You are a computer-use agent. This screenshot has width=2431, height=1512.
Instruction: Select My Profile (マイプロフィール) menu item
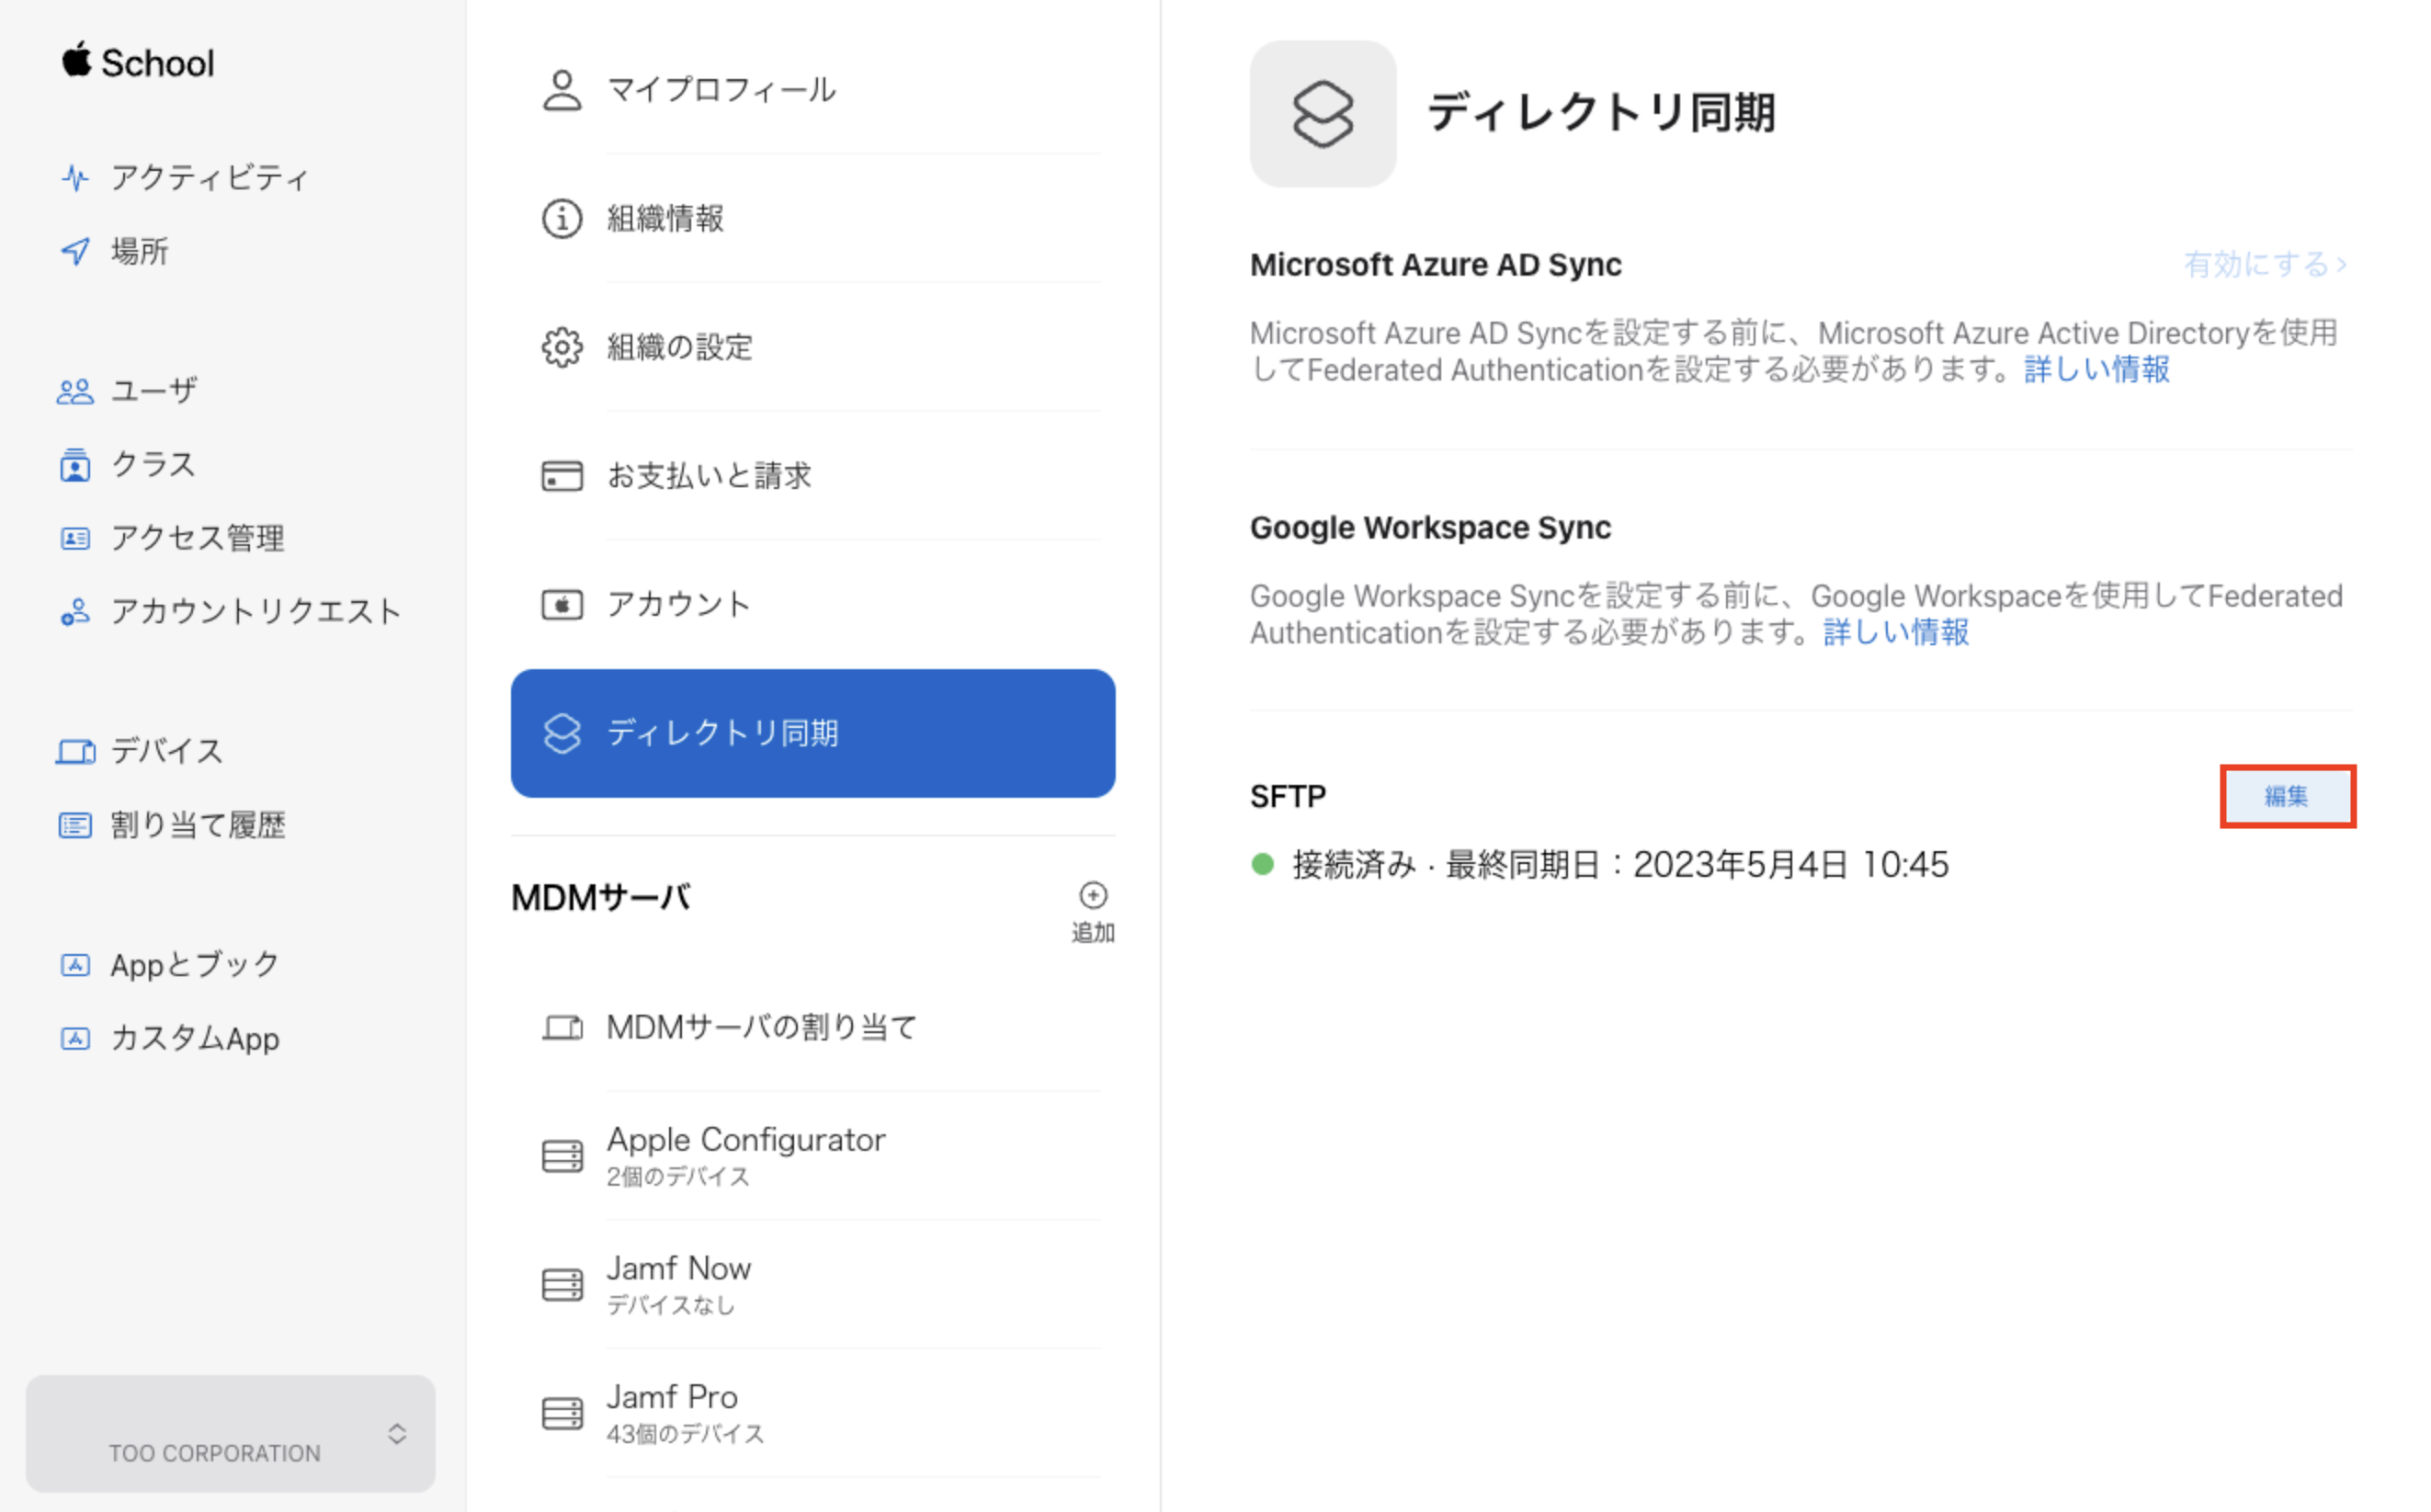(720, 90)
